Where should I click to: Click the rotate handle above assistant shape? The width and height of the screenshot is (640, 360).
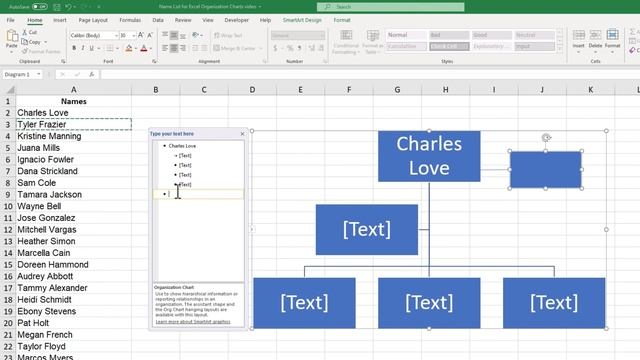[546, 138]
